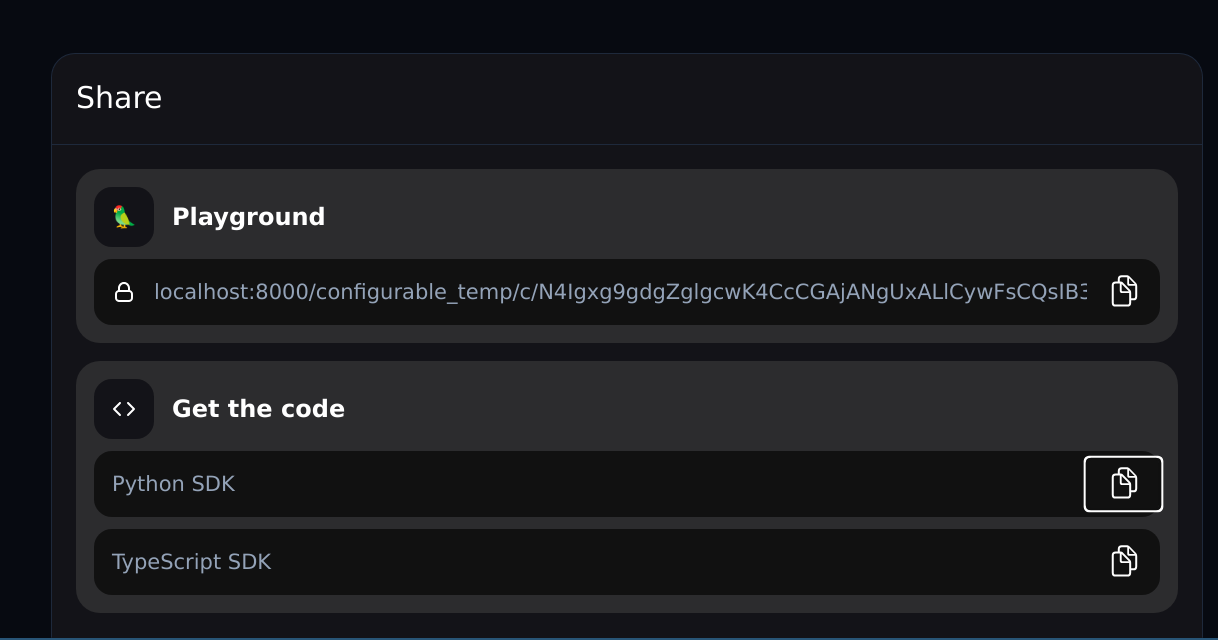Screen dimensions: 1218x640
Task: Click the Python SDK label text
Action: point(173,483)
